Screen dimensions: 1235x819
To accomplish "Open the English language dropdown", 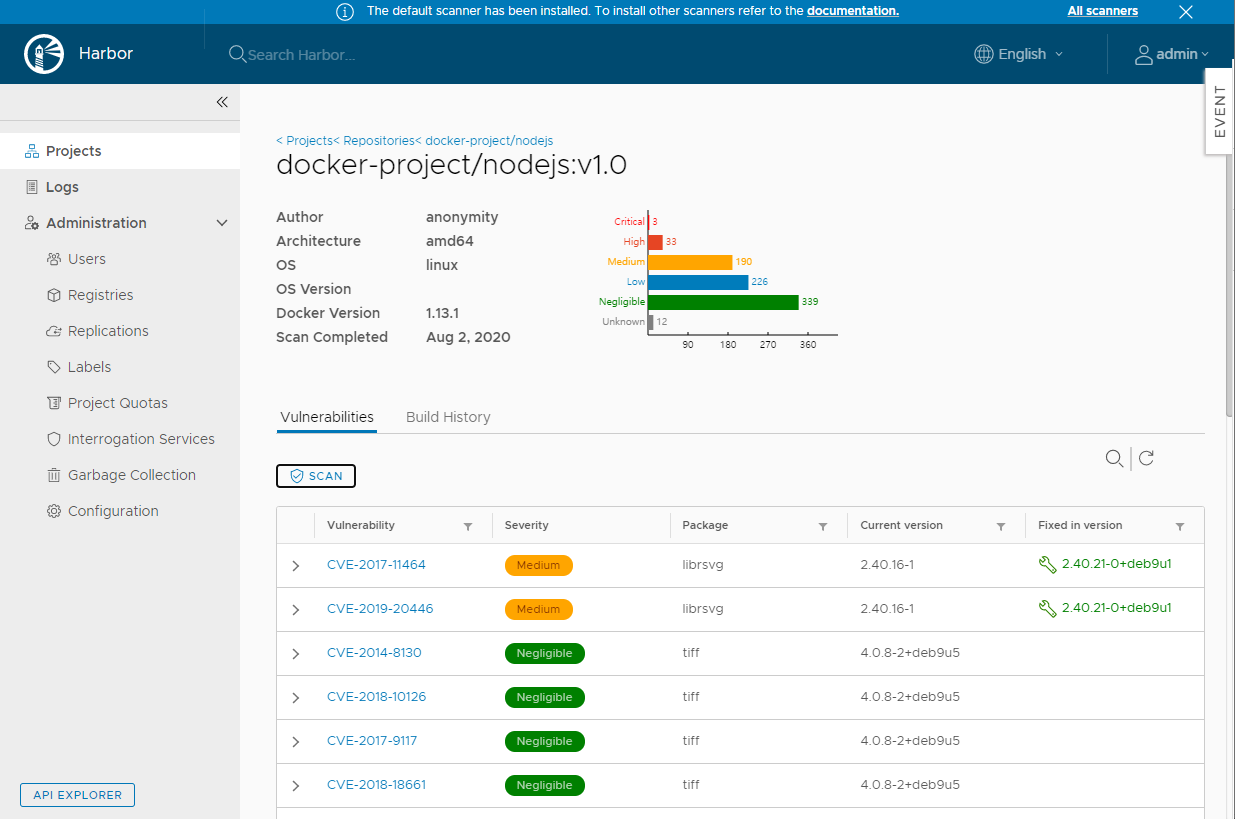I will coord(1019,54).
